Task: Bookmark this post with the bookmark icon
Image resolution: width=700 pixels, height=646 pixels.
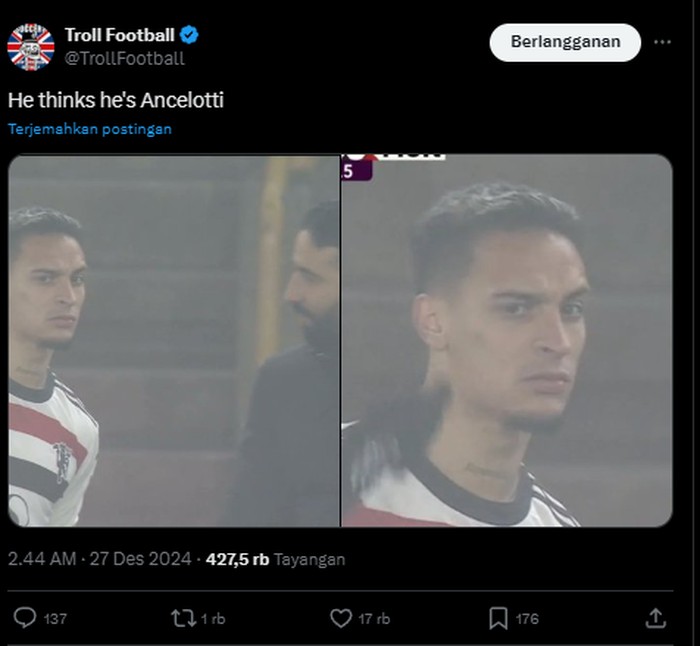Action: (x=498, y=618)
